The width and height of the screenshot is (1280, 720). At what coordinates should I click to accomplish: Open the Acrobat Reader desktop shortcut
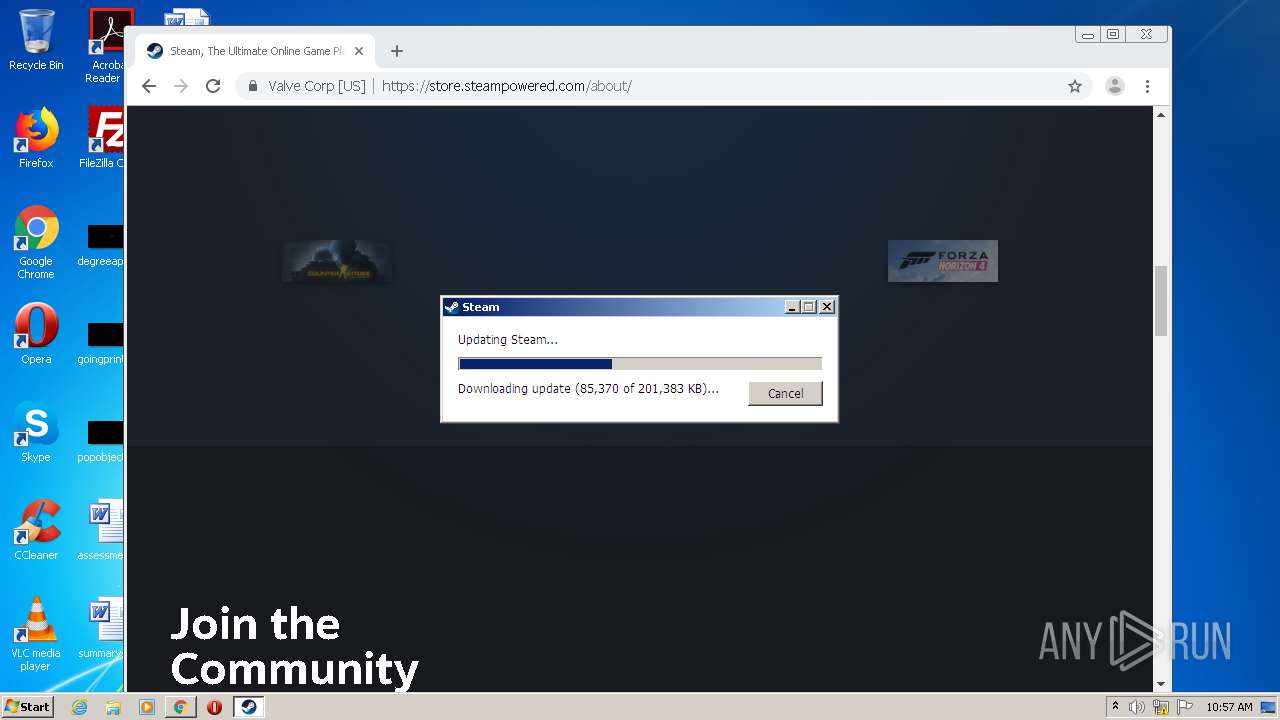coord(106,46)
